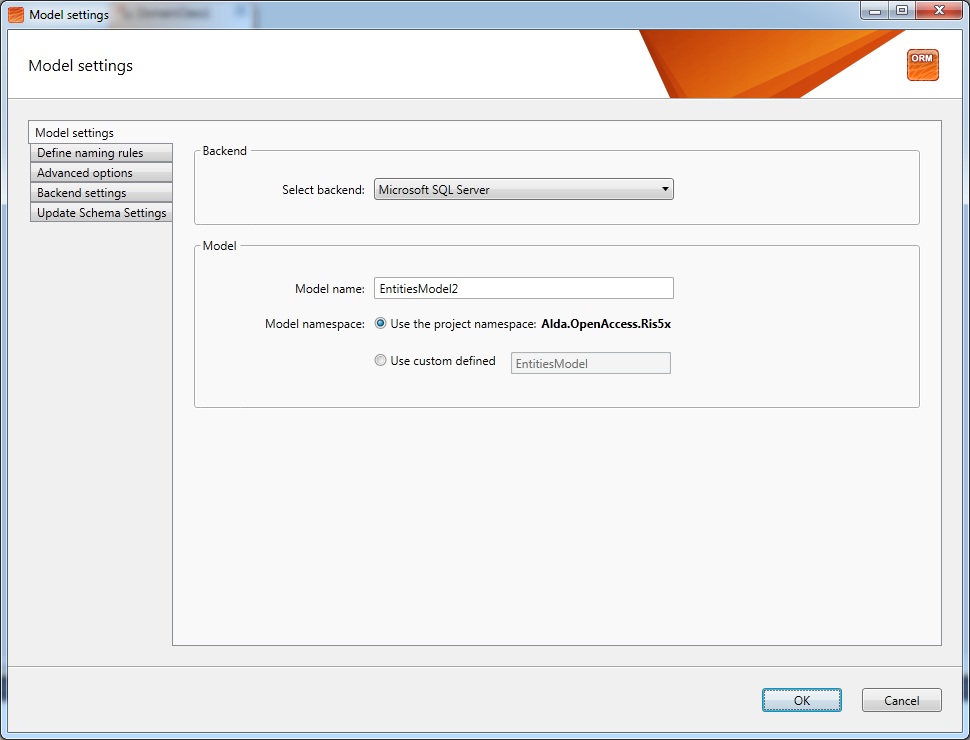970x740 pixels.
Task: Click the Microsoft SQL Server combo box
Action: point(523,189)
